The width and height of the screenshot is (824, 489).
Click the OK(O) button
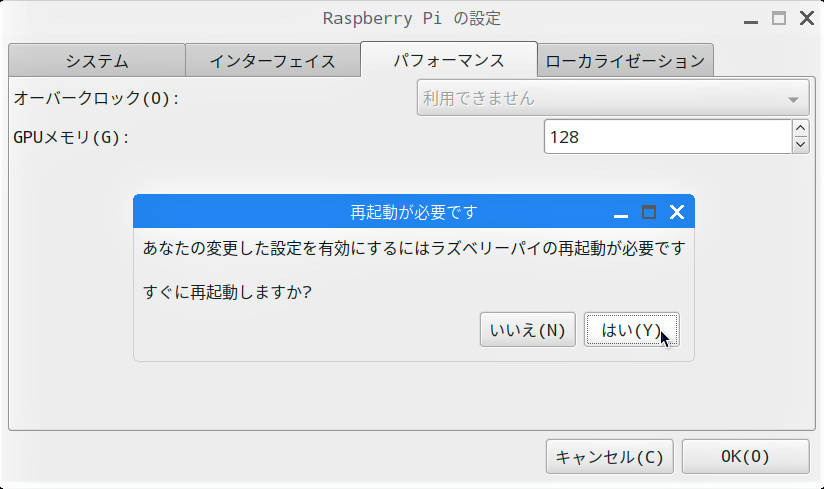pyautogui.click(x=745, y=456)
